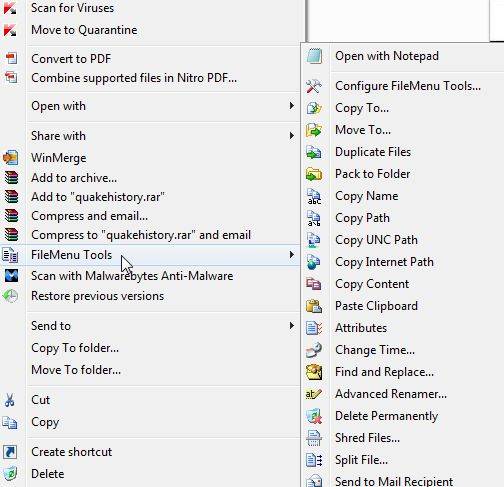Screen dimensions: 504x487
Task: Click the PDF icon next to Convert to PDF
Action: [x=11, y=58]
